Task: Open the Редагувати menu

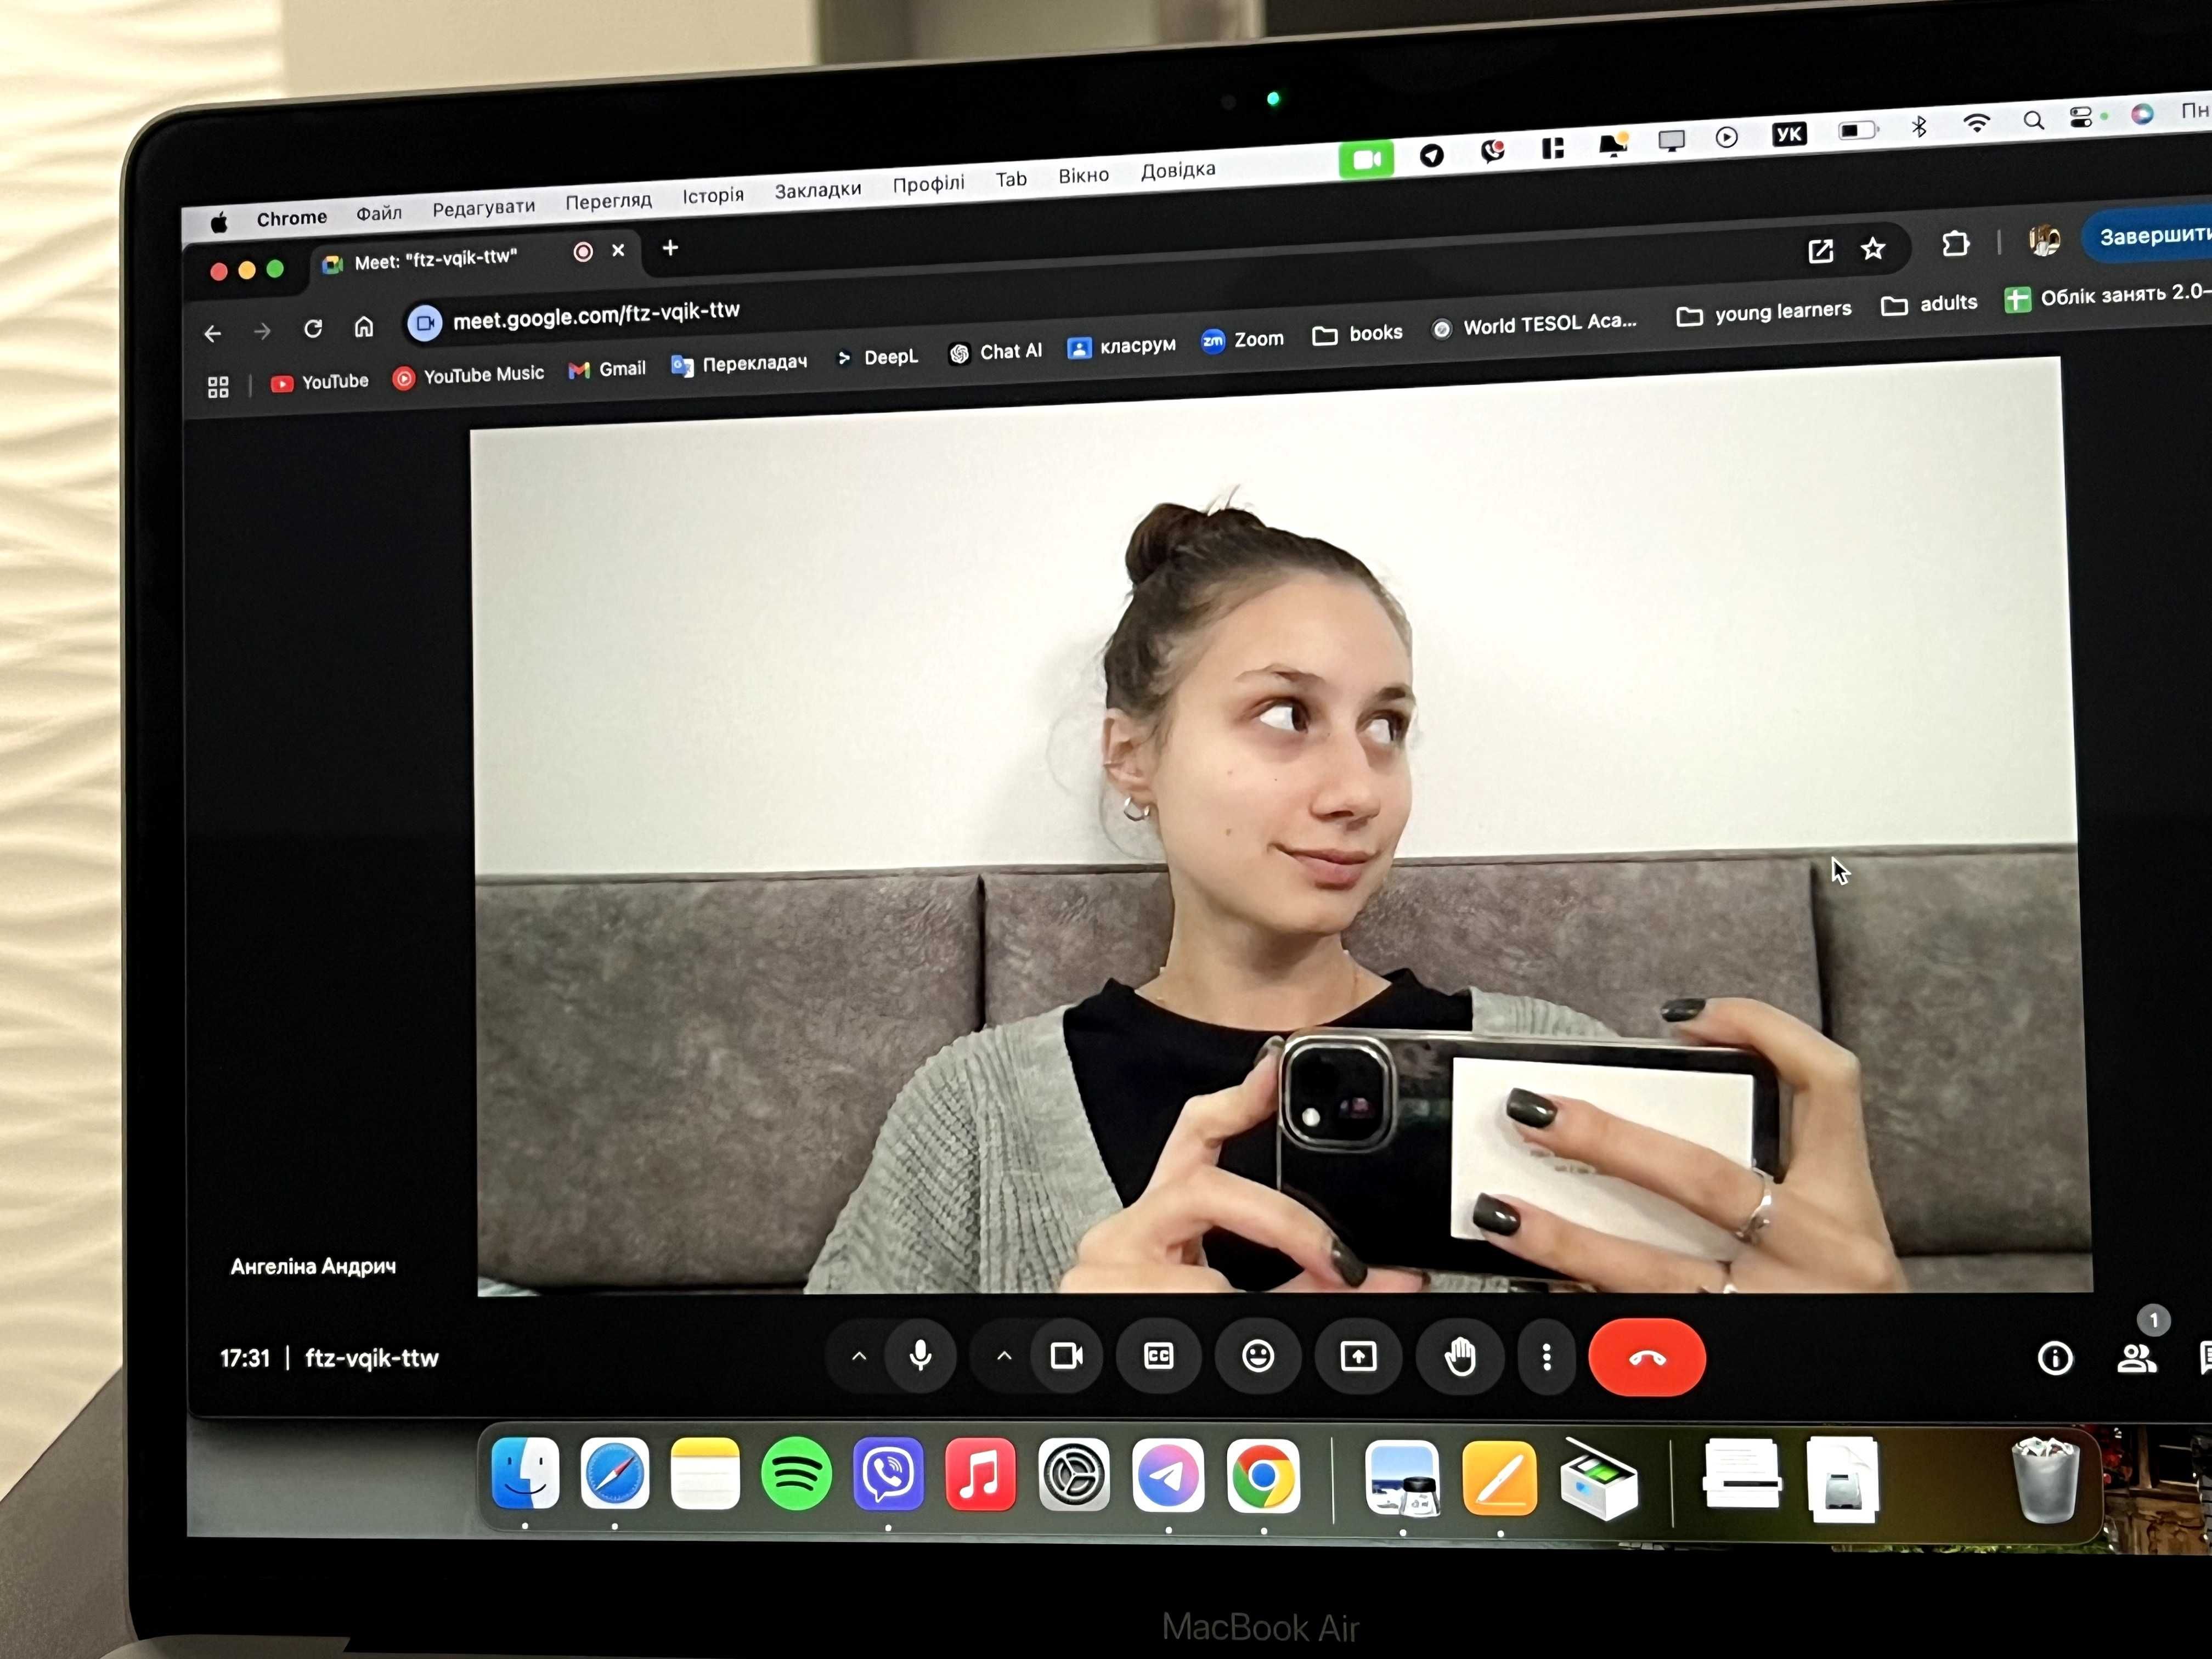Action: tap(483, 207)
